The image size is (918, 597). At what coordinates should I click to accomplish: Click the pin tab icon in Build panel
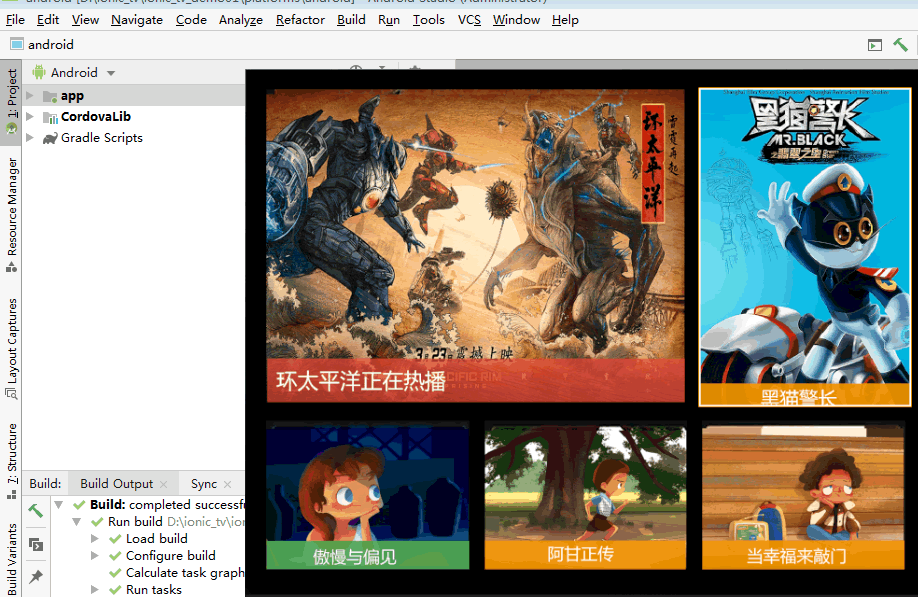click(x=36, y=577)
